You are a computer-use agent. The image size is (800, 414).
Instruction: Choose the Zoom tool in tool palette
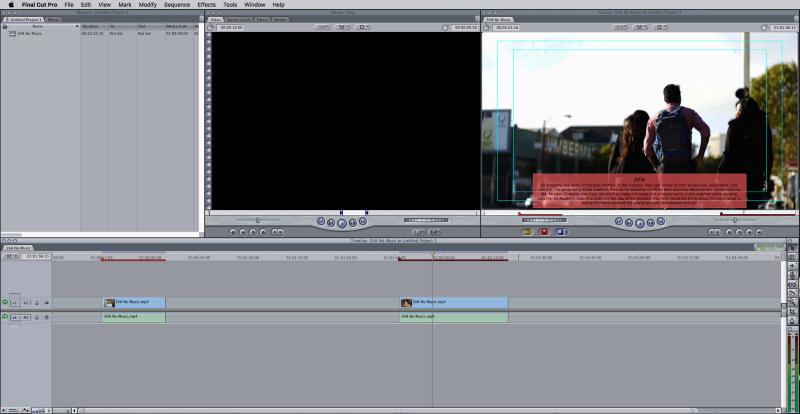click(791, 298)
